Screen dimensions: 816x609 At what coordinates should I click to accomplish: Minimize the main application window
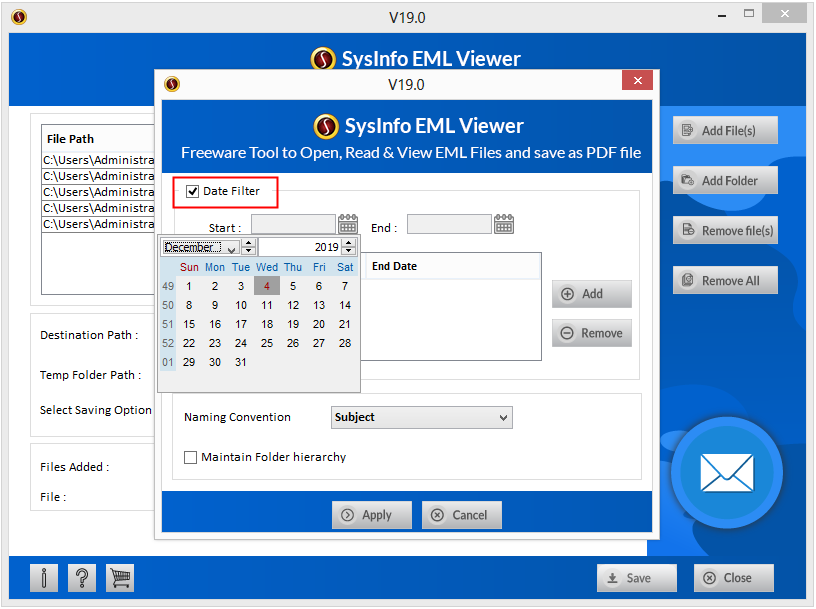pyautogui.click(x=722, y=15)
